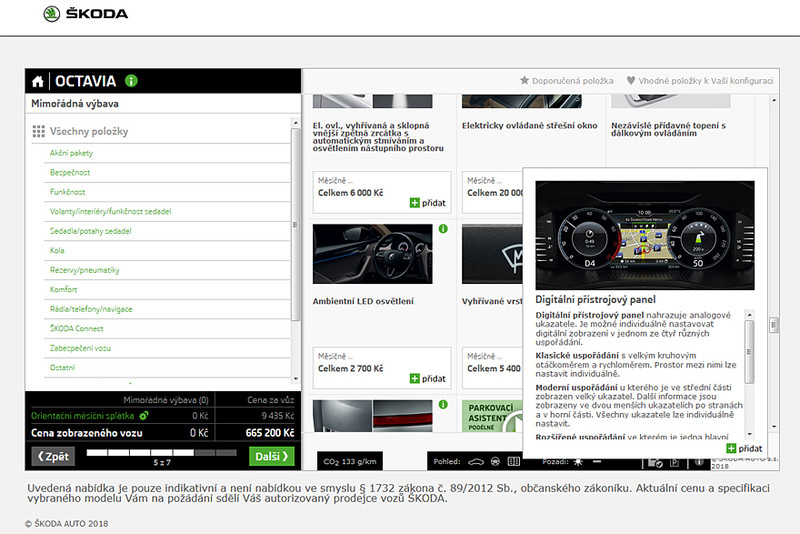Click the Vhodné položky heart legend
The width and height of the screenshot is (800, 534).
tap(699, 81)
